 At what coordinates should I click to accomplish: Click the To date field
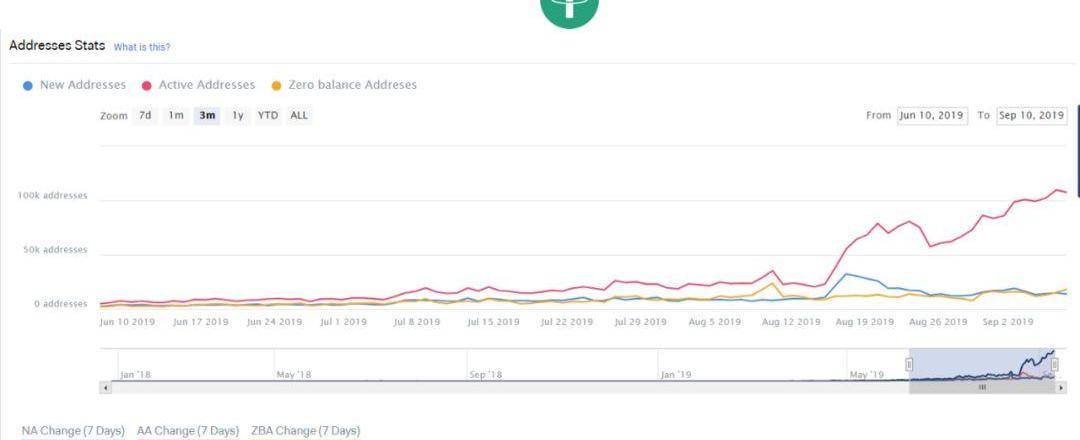[1032, 116]
